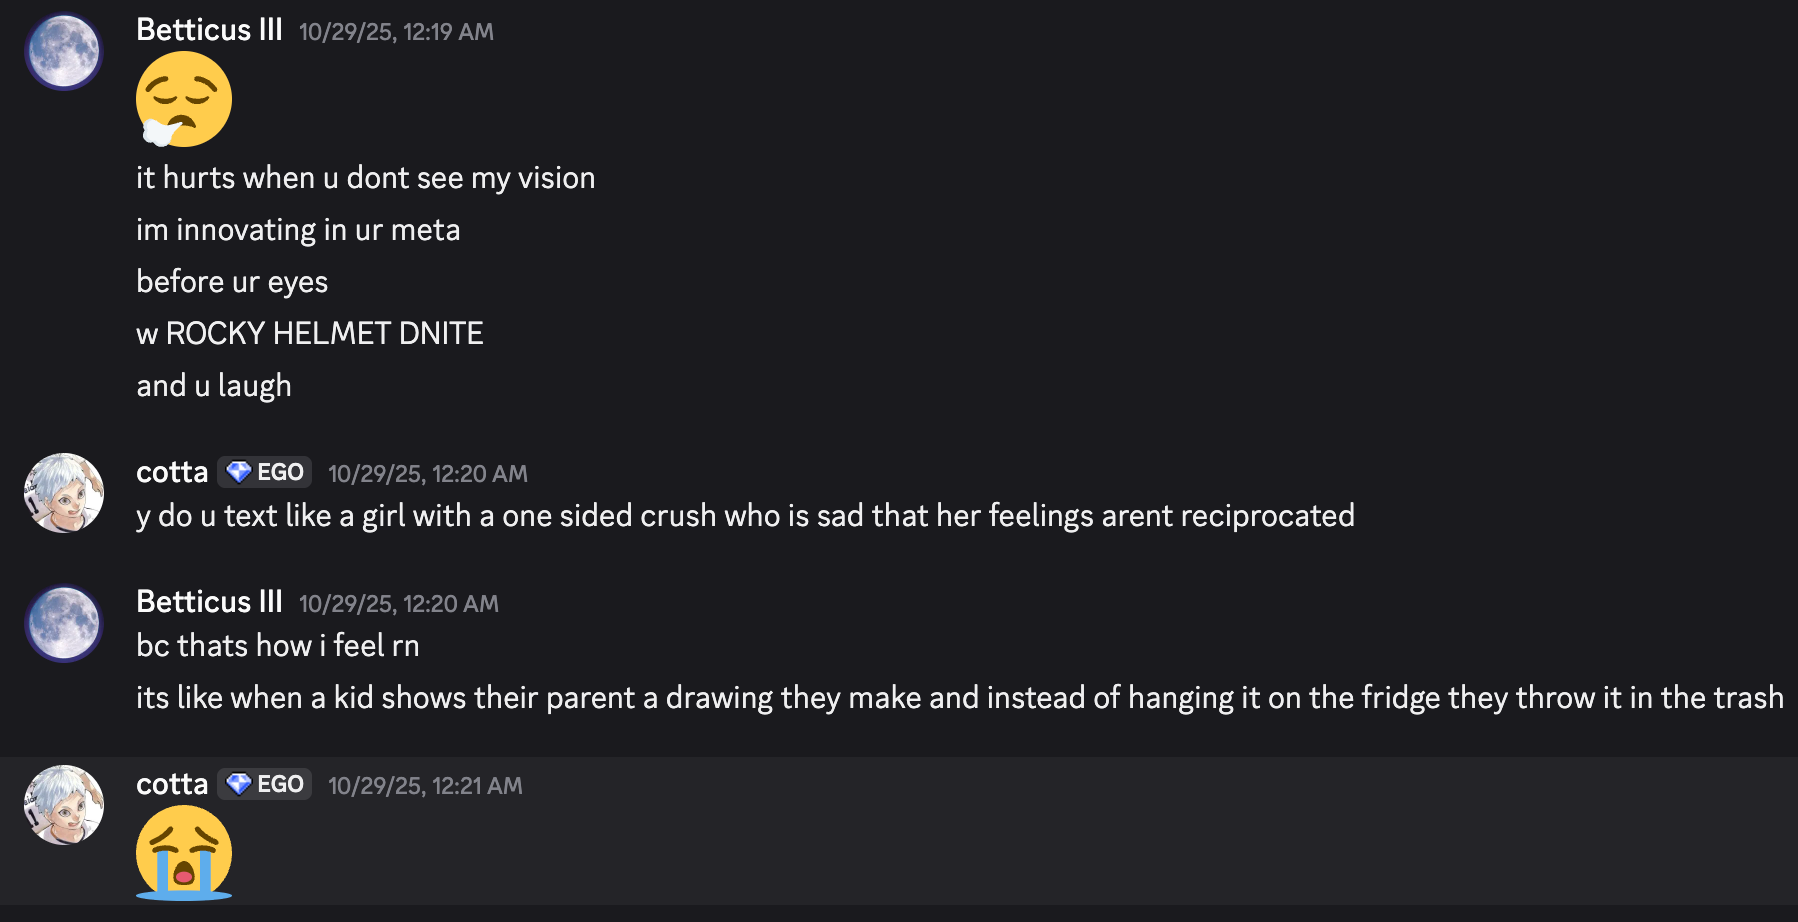The image size is (1798, 922).
Task: Open cotta's avatar on the 12:21 AM message
Action: (64, 805)
